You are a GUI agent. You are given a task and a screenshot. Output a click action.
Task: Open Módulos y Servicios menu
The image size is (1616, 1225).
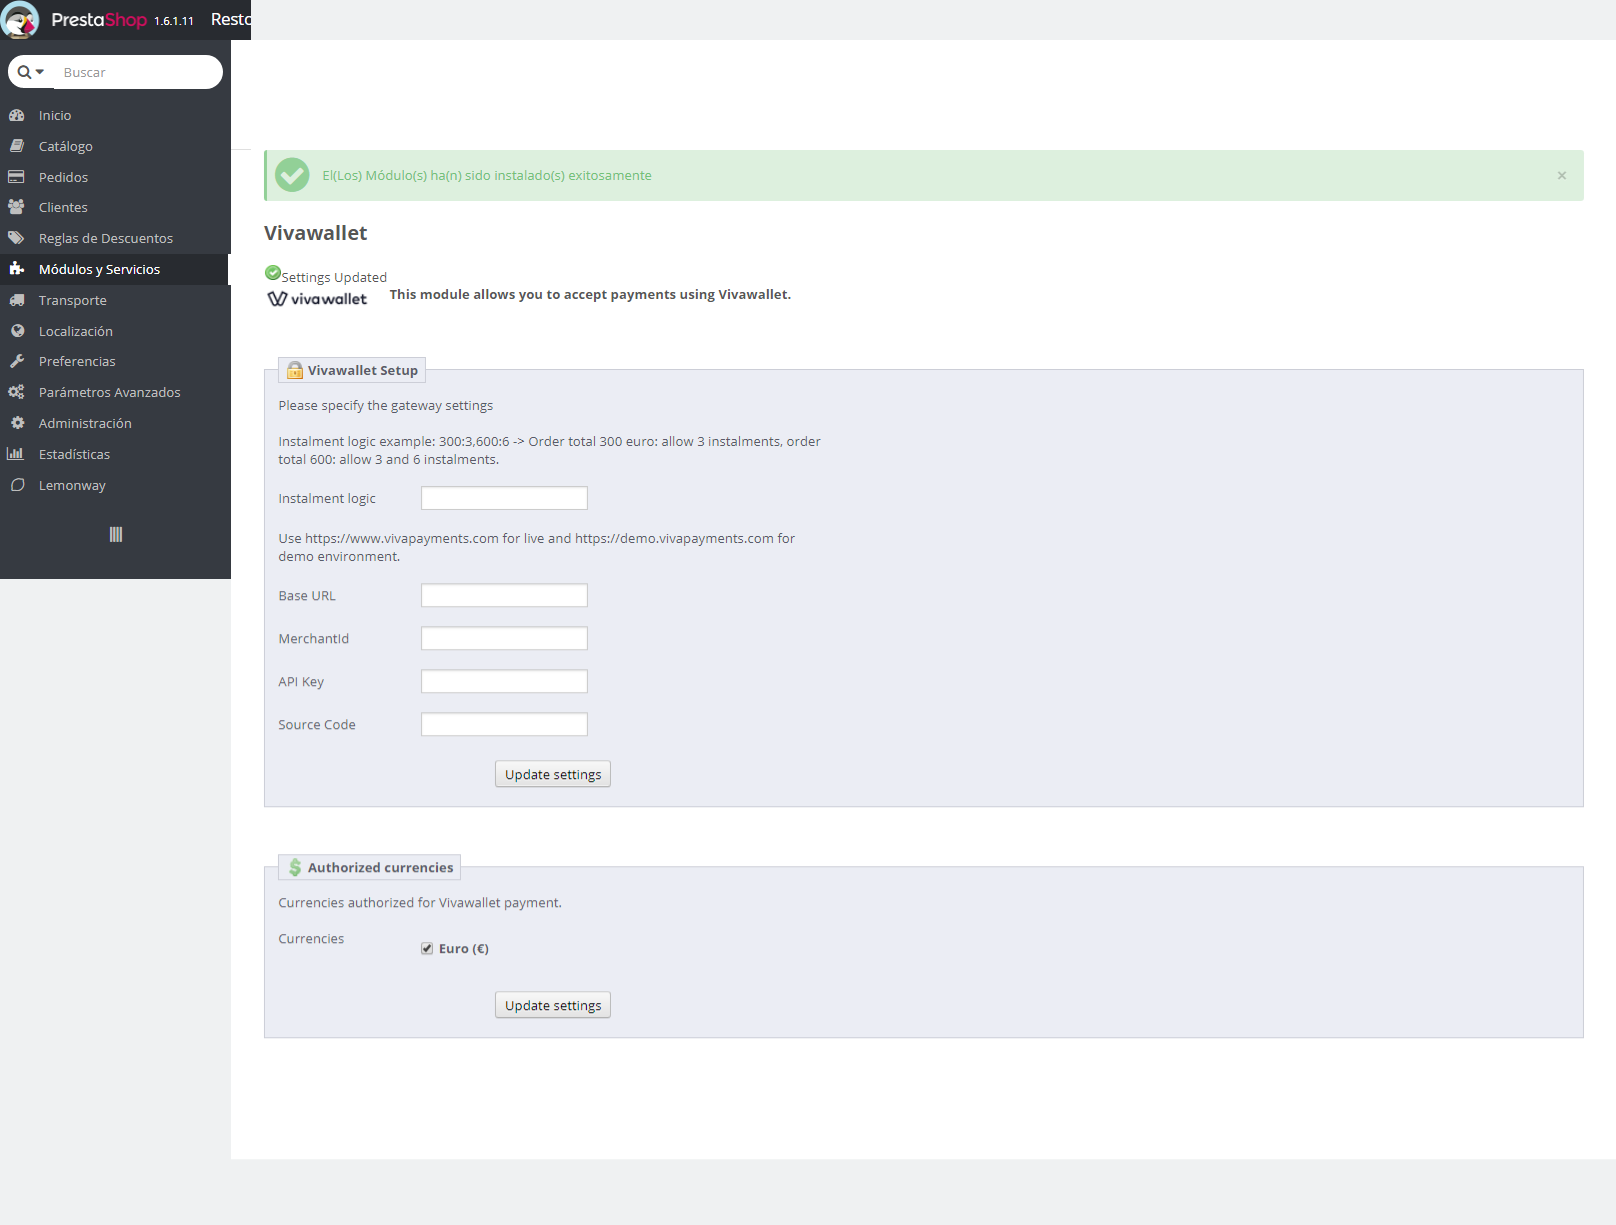[115, 269]
